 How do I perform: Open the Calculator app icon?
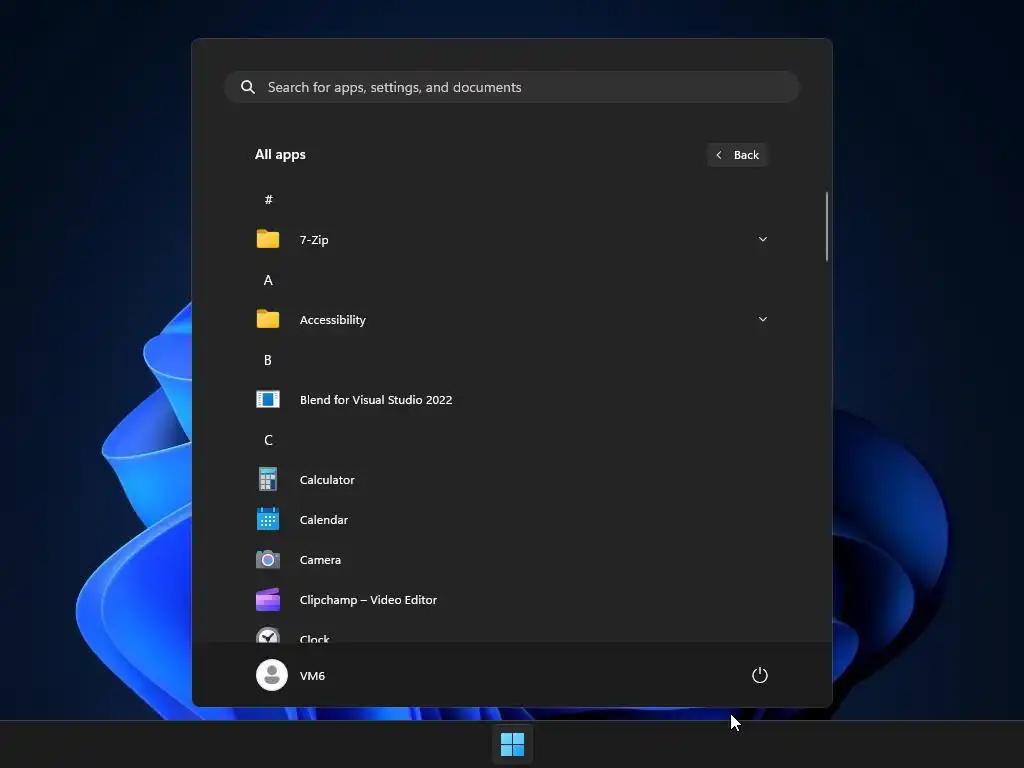point(268,479)
